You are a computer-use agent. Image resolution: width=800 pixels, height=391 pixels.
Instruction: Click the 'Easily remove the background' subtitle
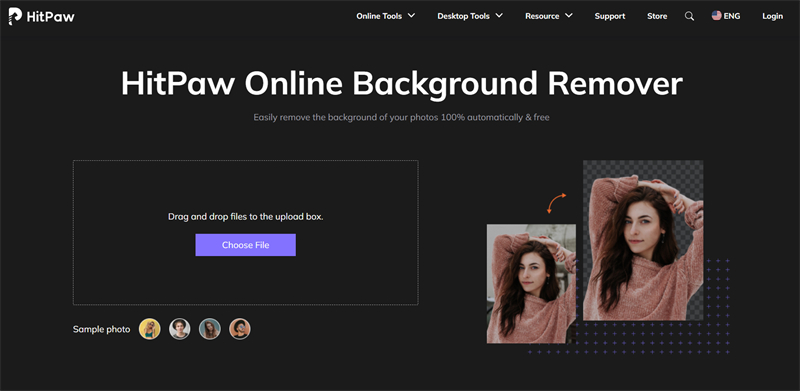[x=402, y=117]
